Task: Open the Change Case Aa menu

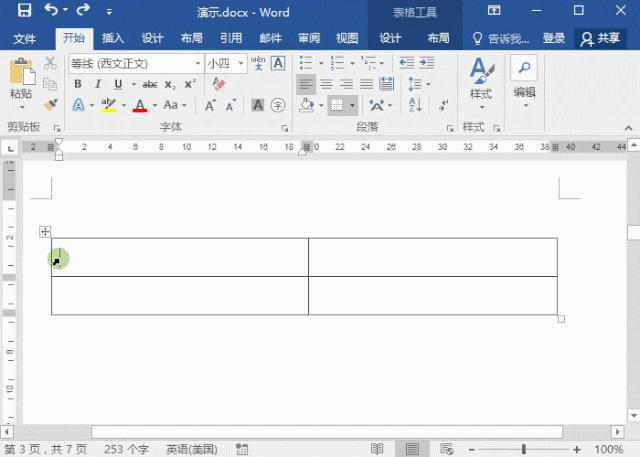Action: tap(175, 105)
